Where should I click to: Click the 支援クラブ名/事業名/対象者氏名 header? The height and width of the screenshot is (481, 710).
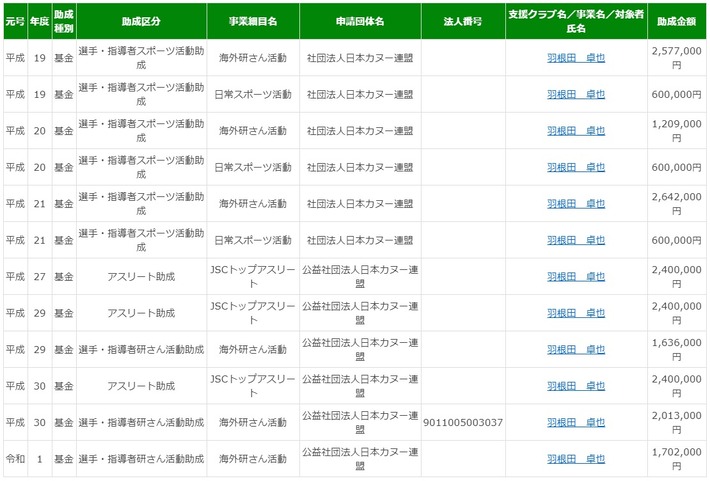[x=576, y=21]
